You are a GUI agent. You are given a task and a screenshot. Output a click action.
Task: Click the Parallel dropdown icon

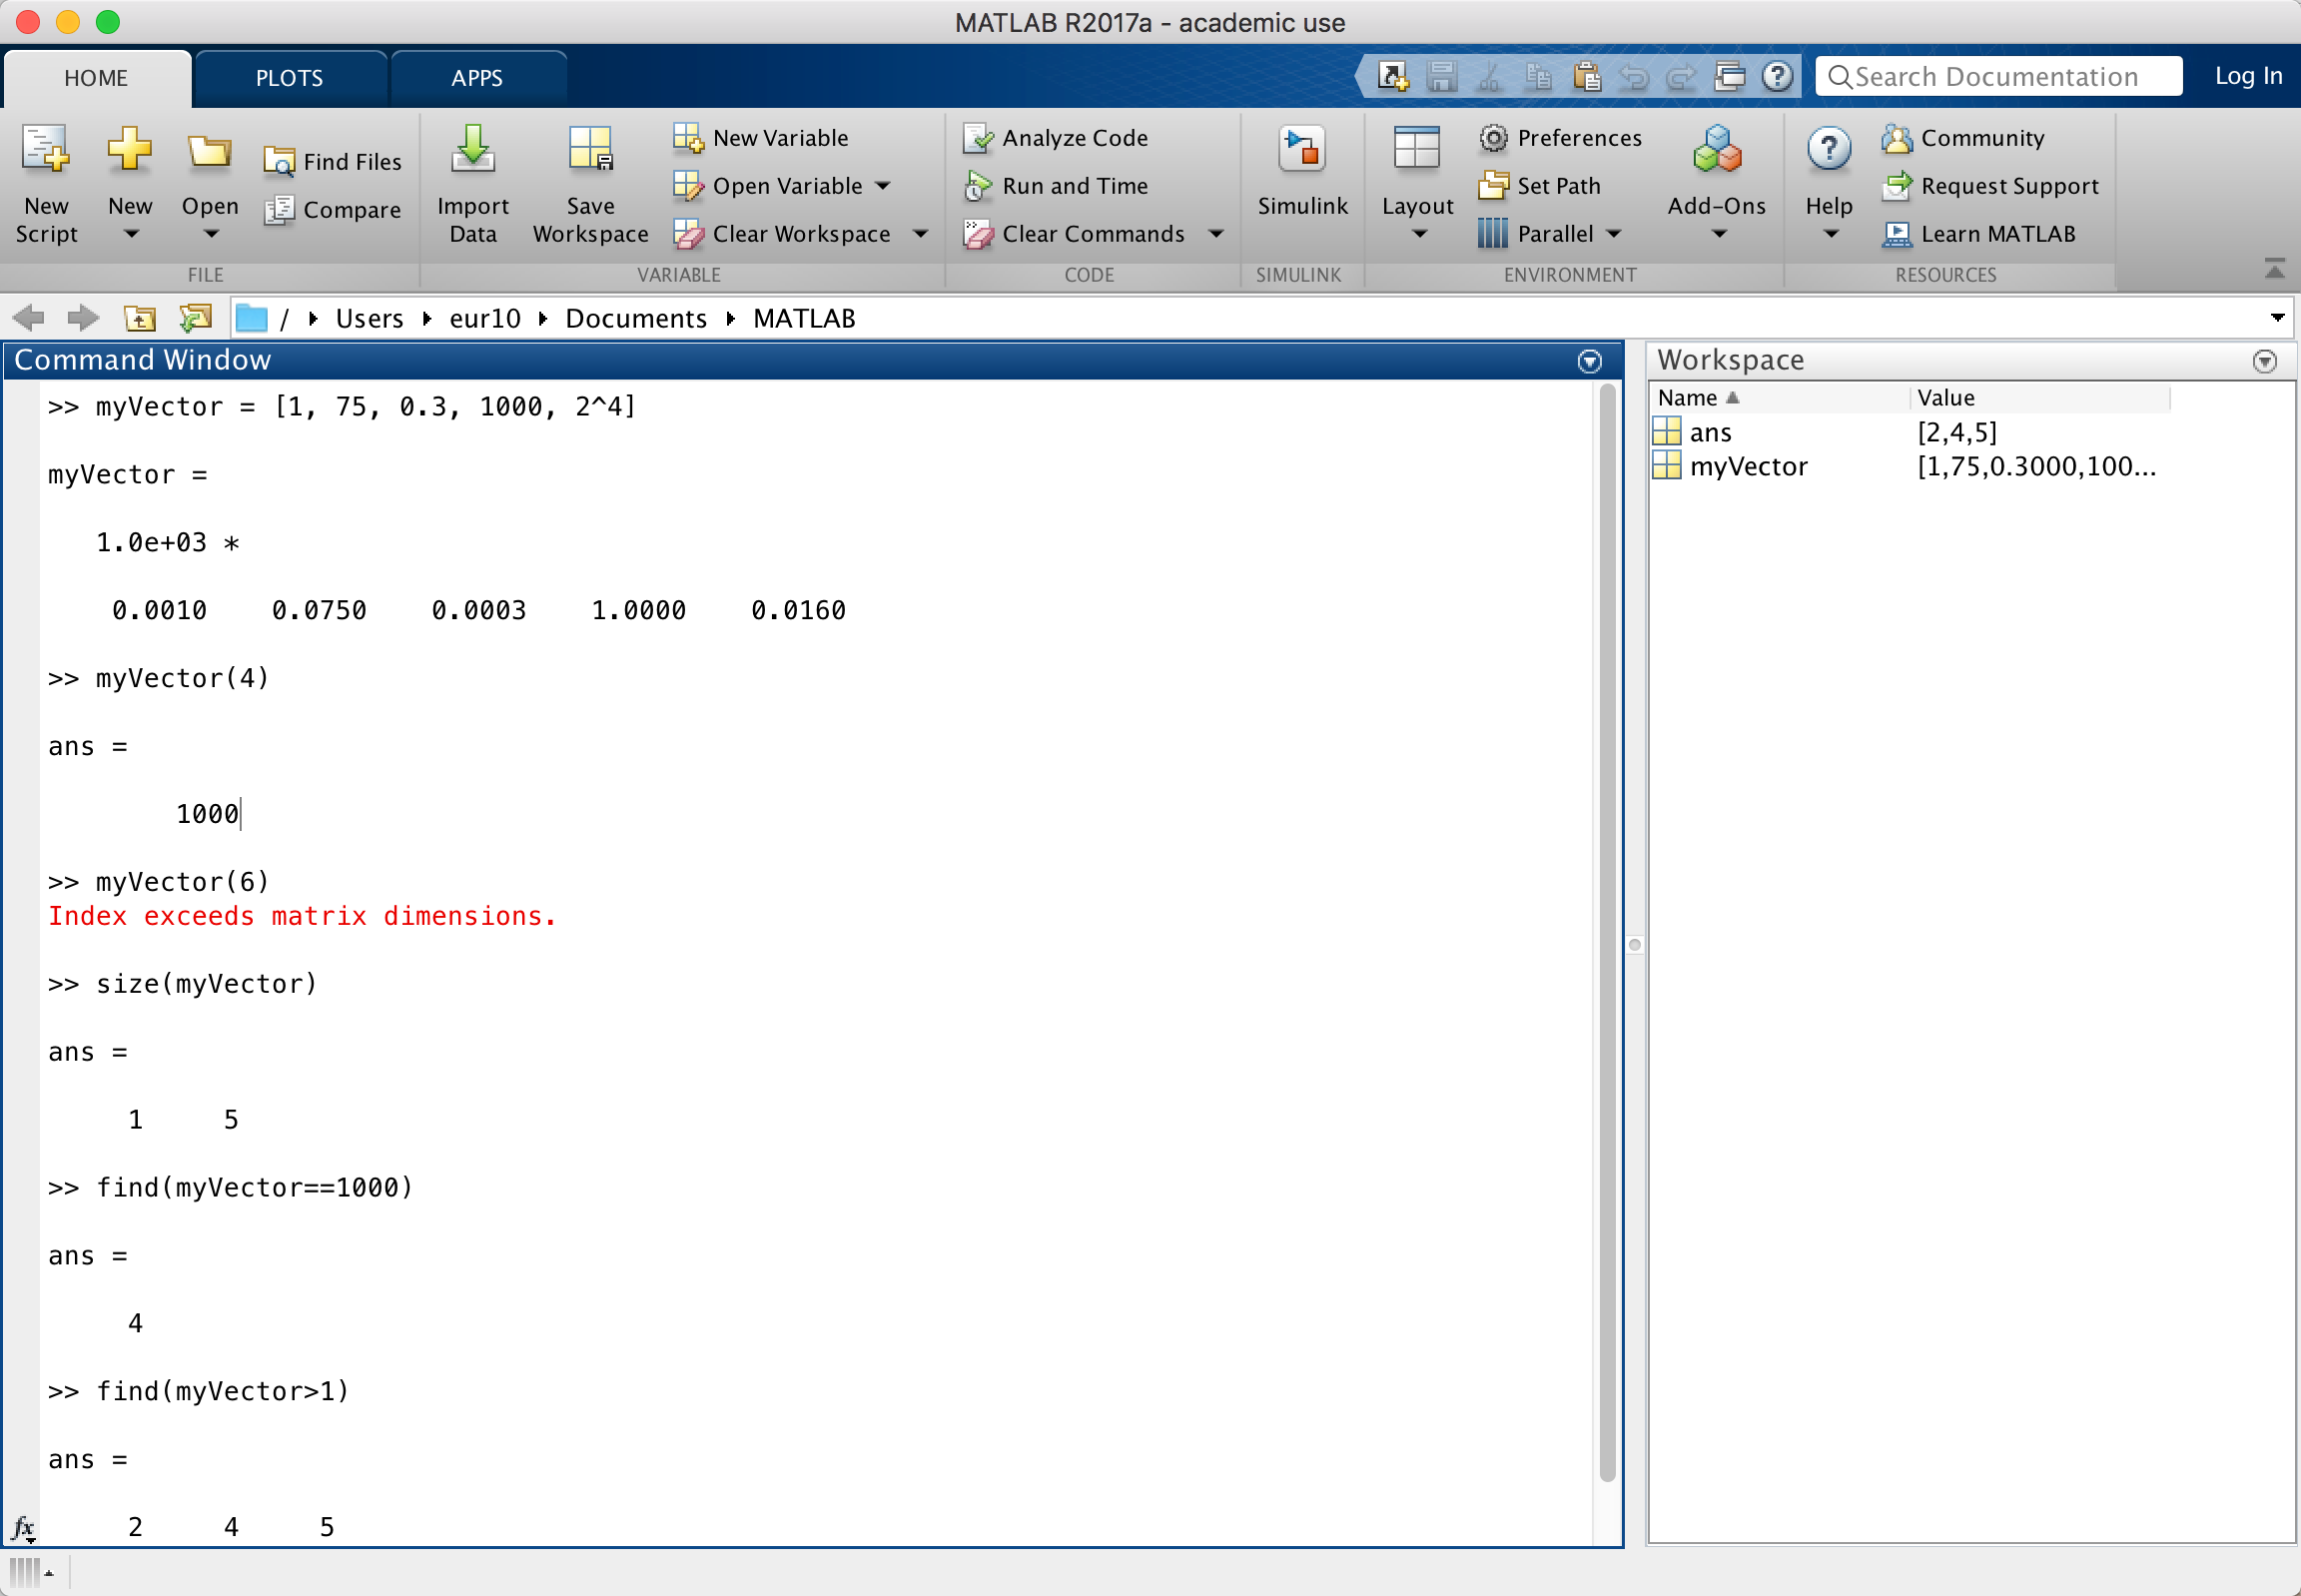click(x=1610, y=231)
